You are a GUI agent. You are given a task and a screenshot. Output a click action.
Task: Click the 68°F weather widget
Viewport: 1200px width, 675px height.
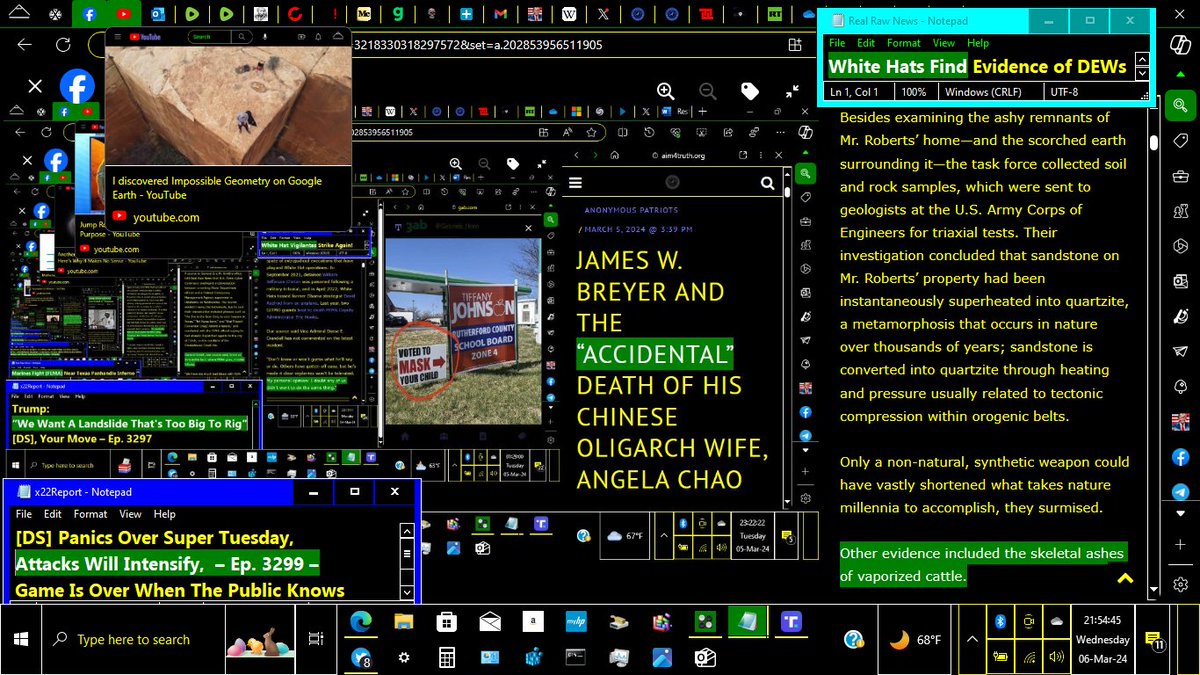(914, 639)
